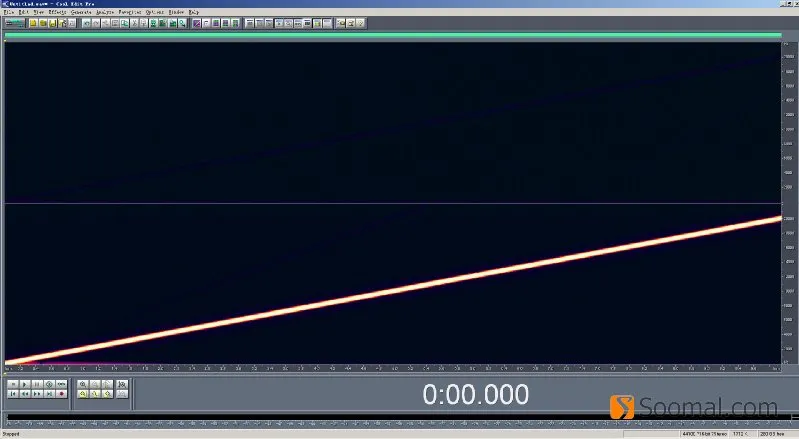Click the 0:00.000 time display
799x439 pixels.
475,395
